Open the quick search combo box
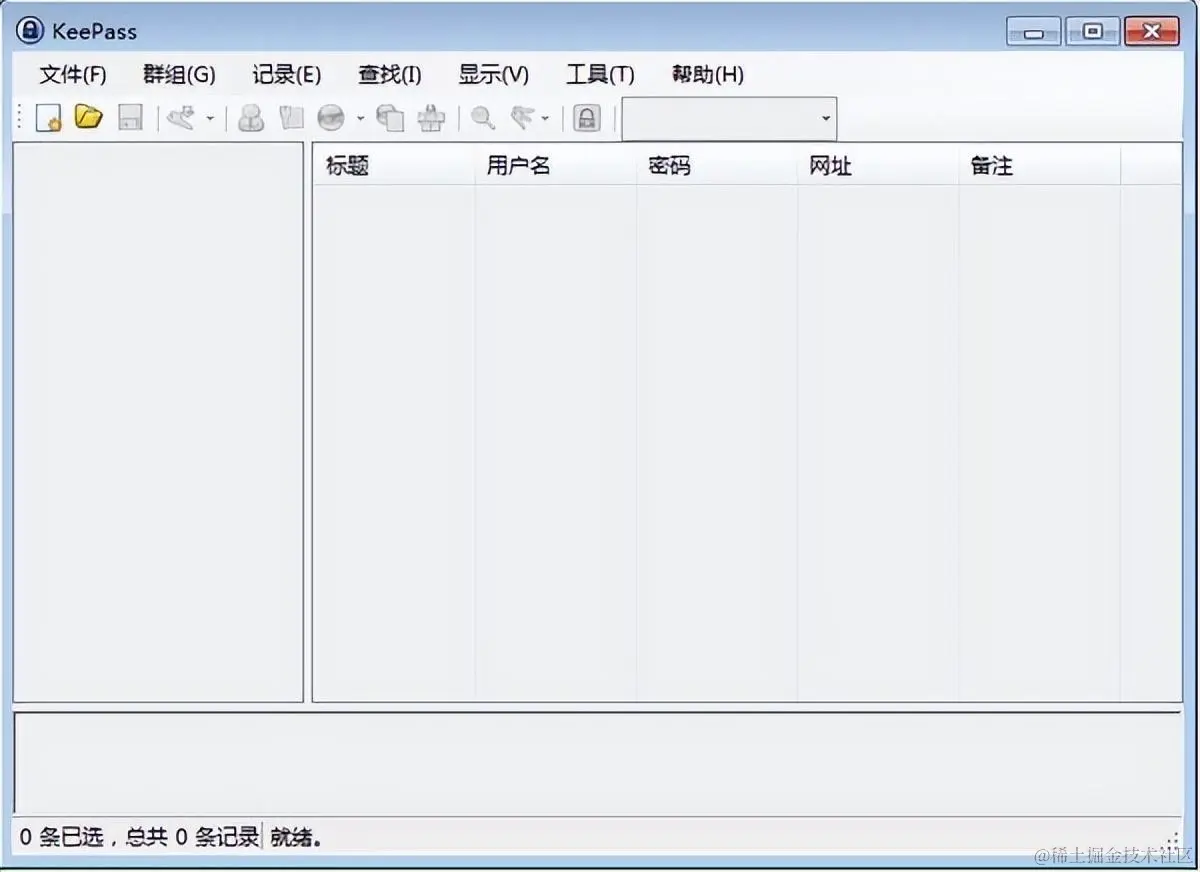 pyautogui.click(x=729, y=119)
